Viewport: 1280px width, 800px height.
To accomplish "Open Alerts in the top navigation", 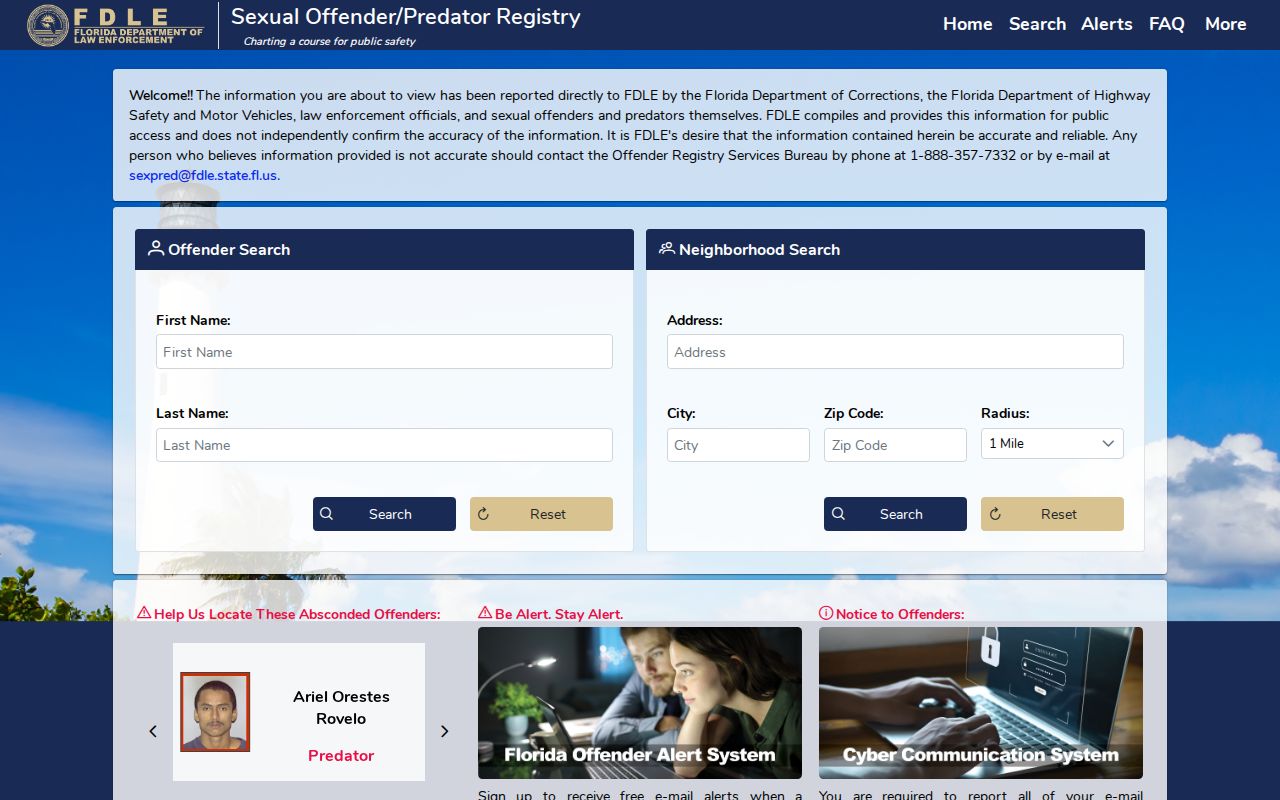I will click(1107, 24).
